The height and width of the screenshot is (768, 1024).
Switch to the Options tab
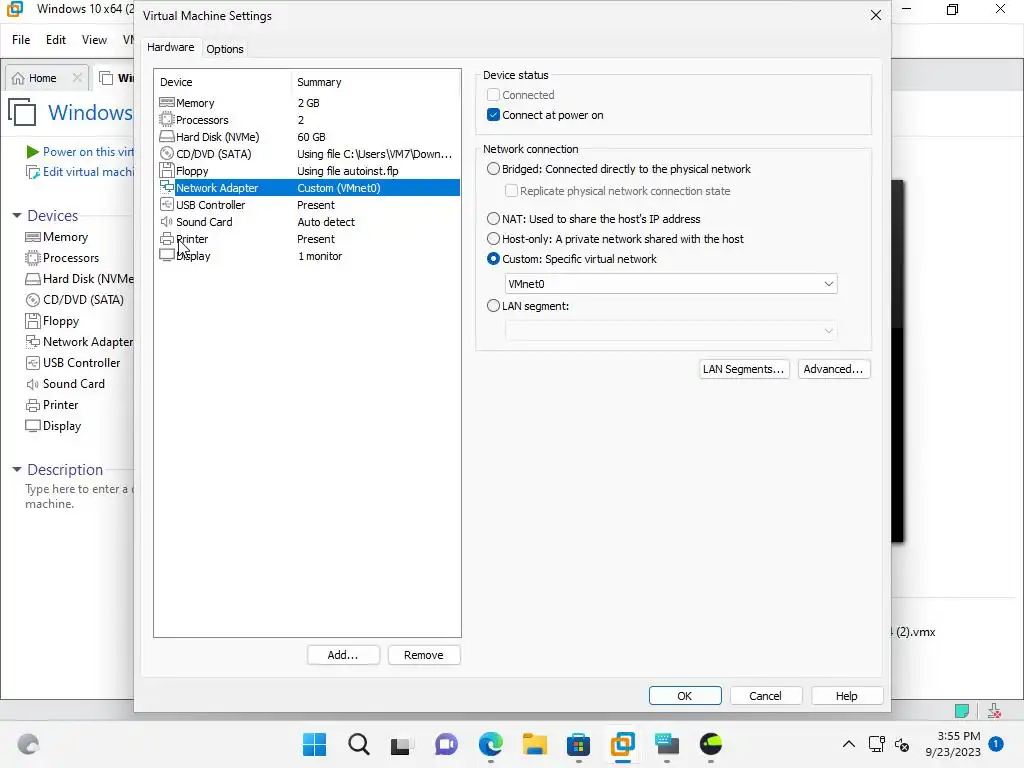[x=225, y=49]
